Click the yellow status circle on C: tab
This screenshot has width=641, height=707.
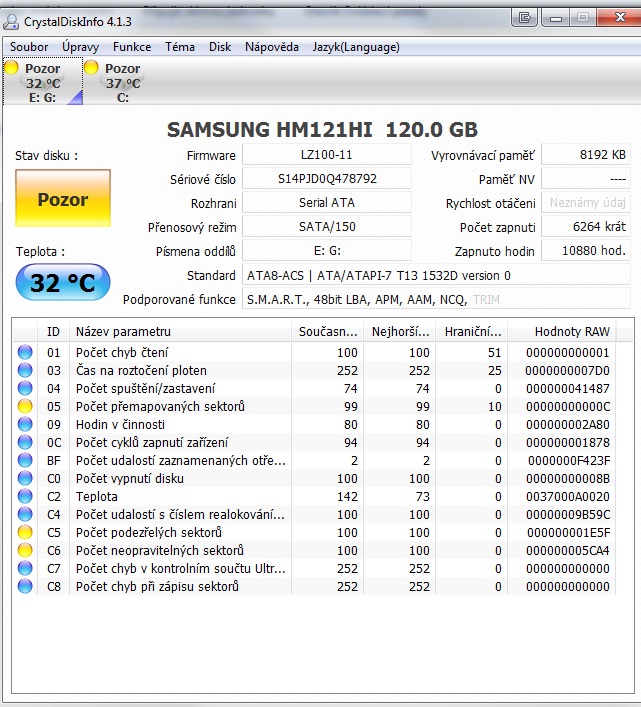click(91, 68)
